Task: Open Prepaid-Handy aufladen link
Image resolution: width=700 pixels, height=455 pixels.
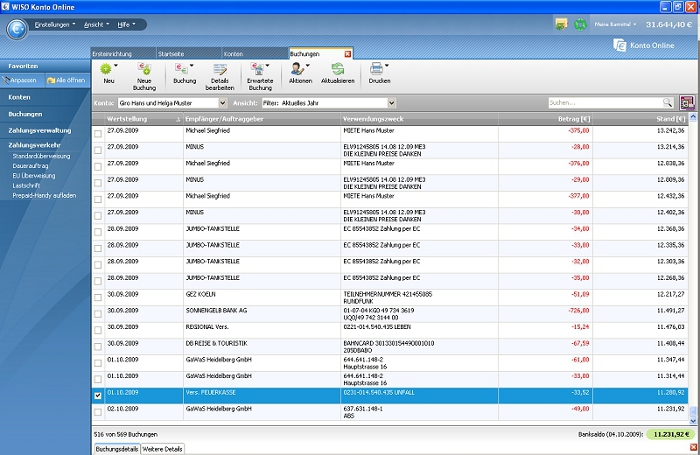Action: pyautogui.click(x=44, y=196)
